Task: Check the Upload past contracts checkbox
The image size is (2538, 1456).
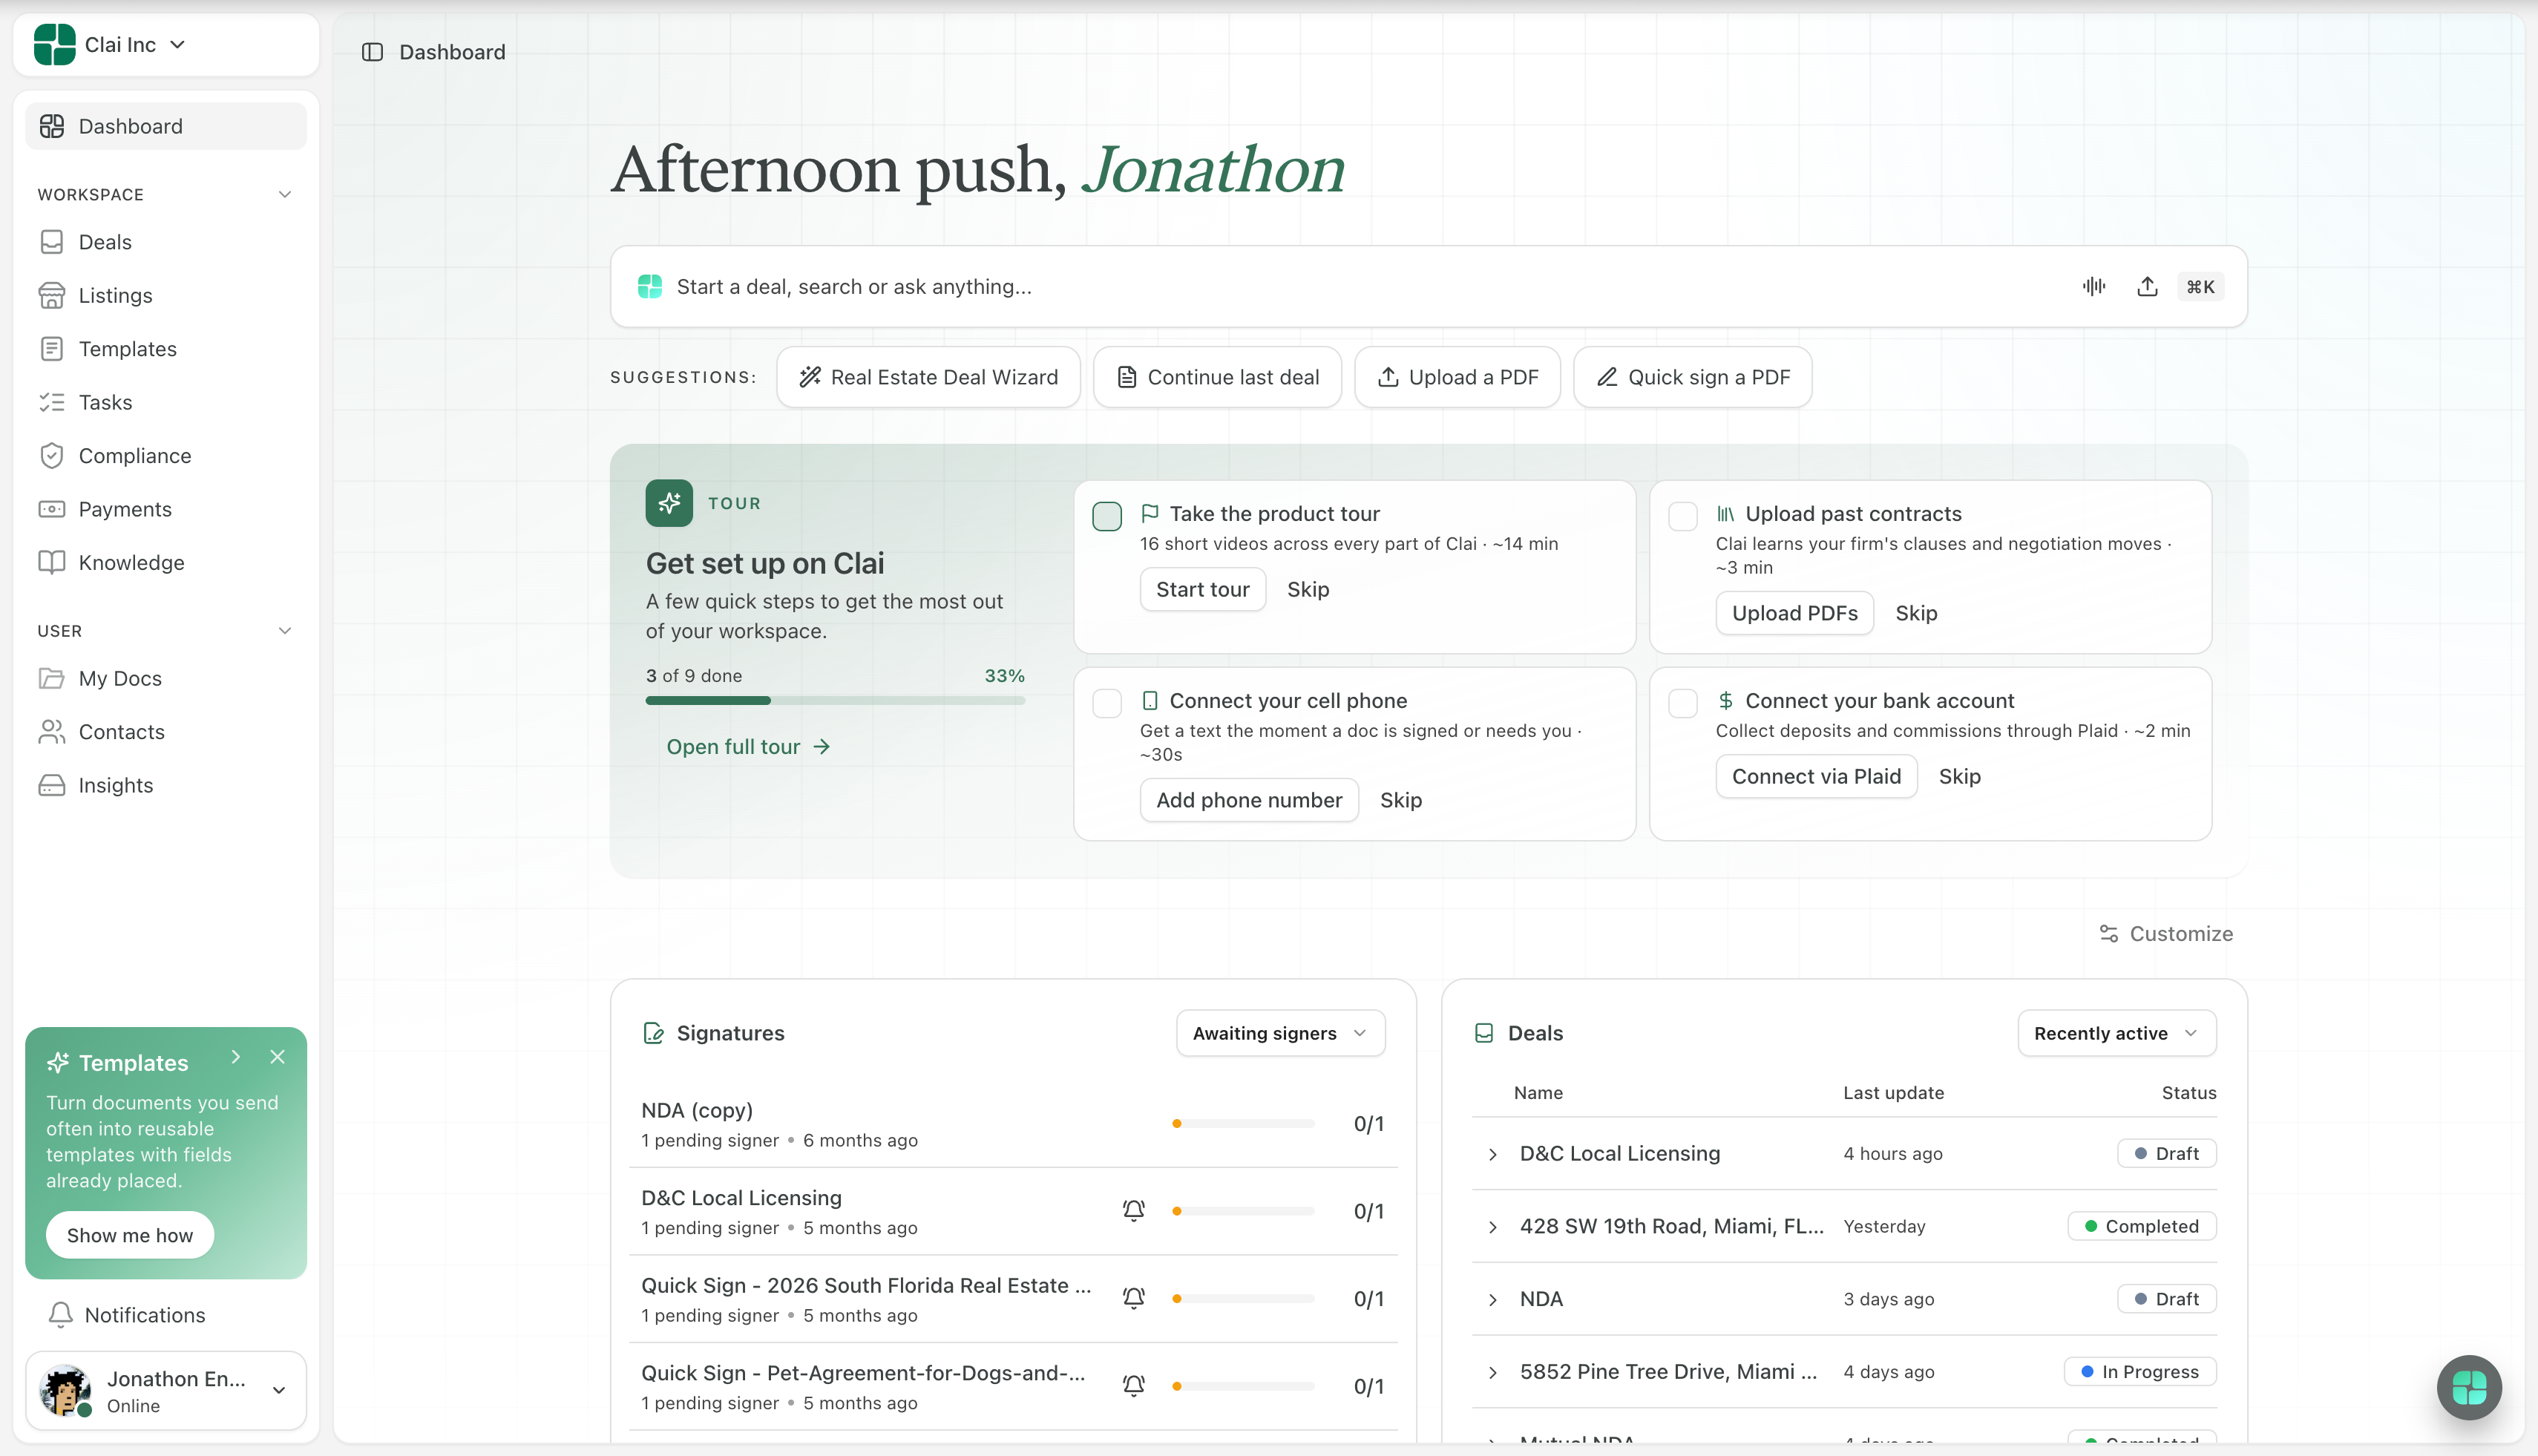Action: 1683,517
